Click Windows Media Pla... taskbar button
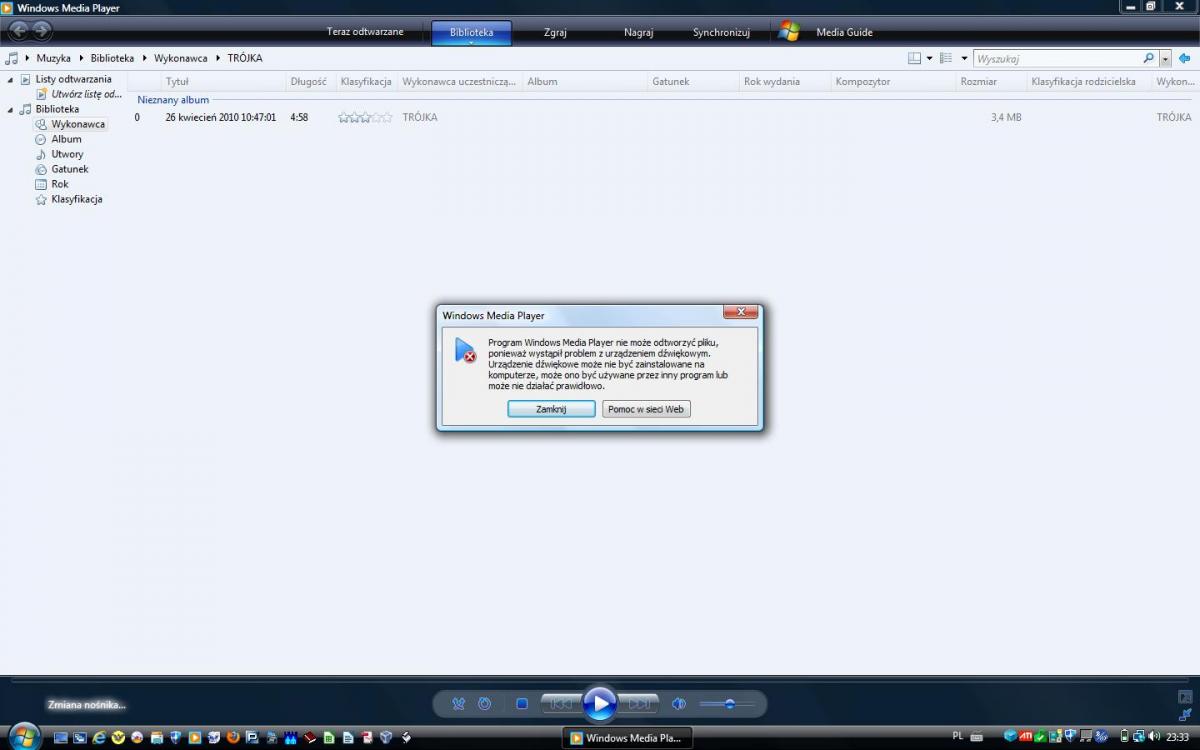The height and width of the screenshot is (750, 1200). click(x=627, y=738)
